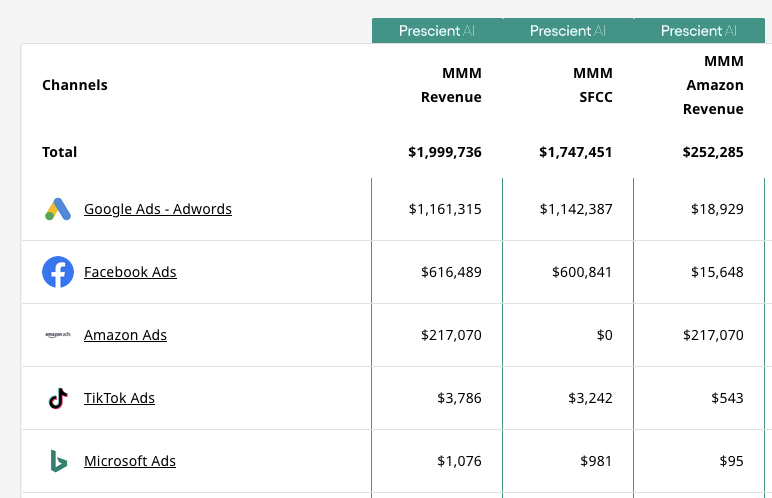Click the TikTok logo icon
Image resolution: width=772 pixels, height=498 pixels.
coord(58,398)
